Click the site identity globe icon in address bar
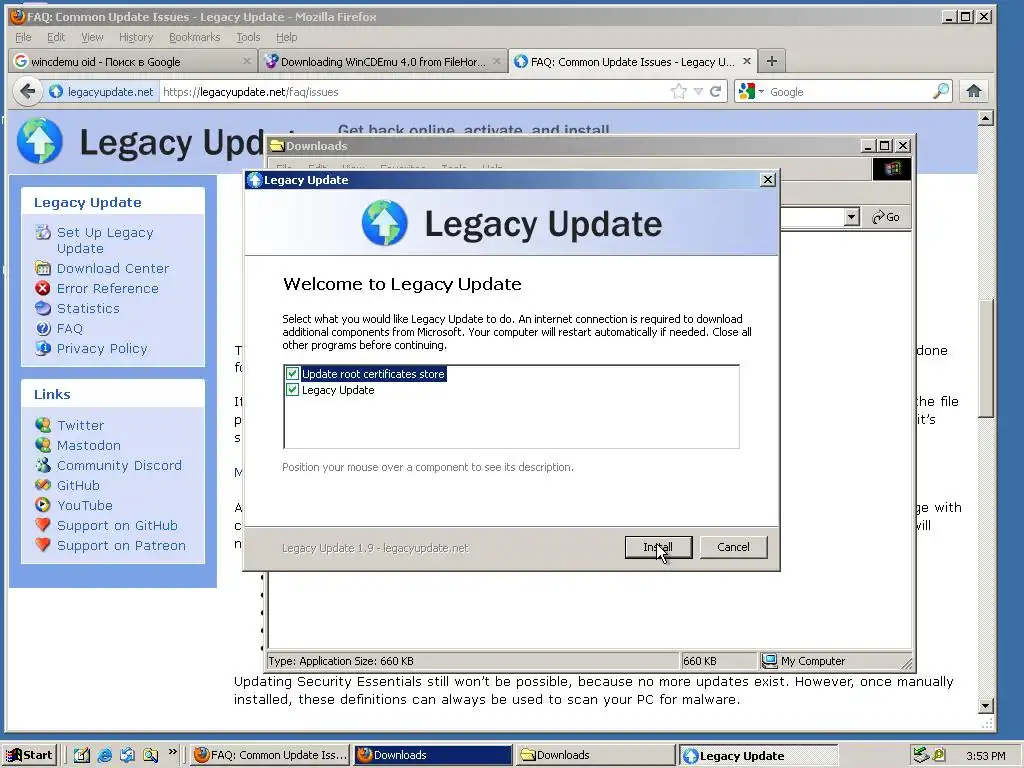The image size is (1024, 768). point(56,92)
